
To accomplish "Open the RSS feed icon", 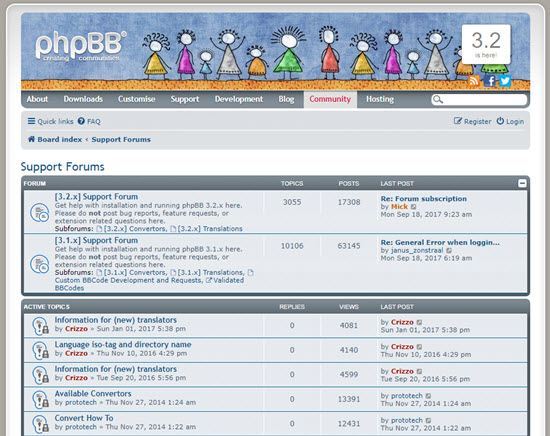I will coord(474,81).
